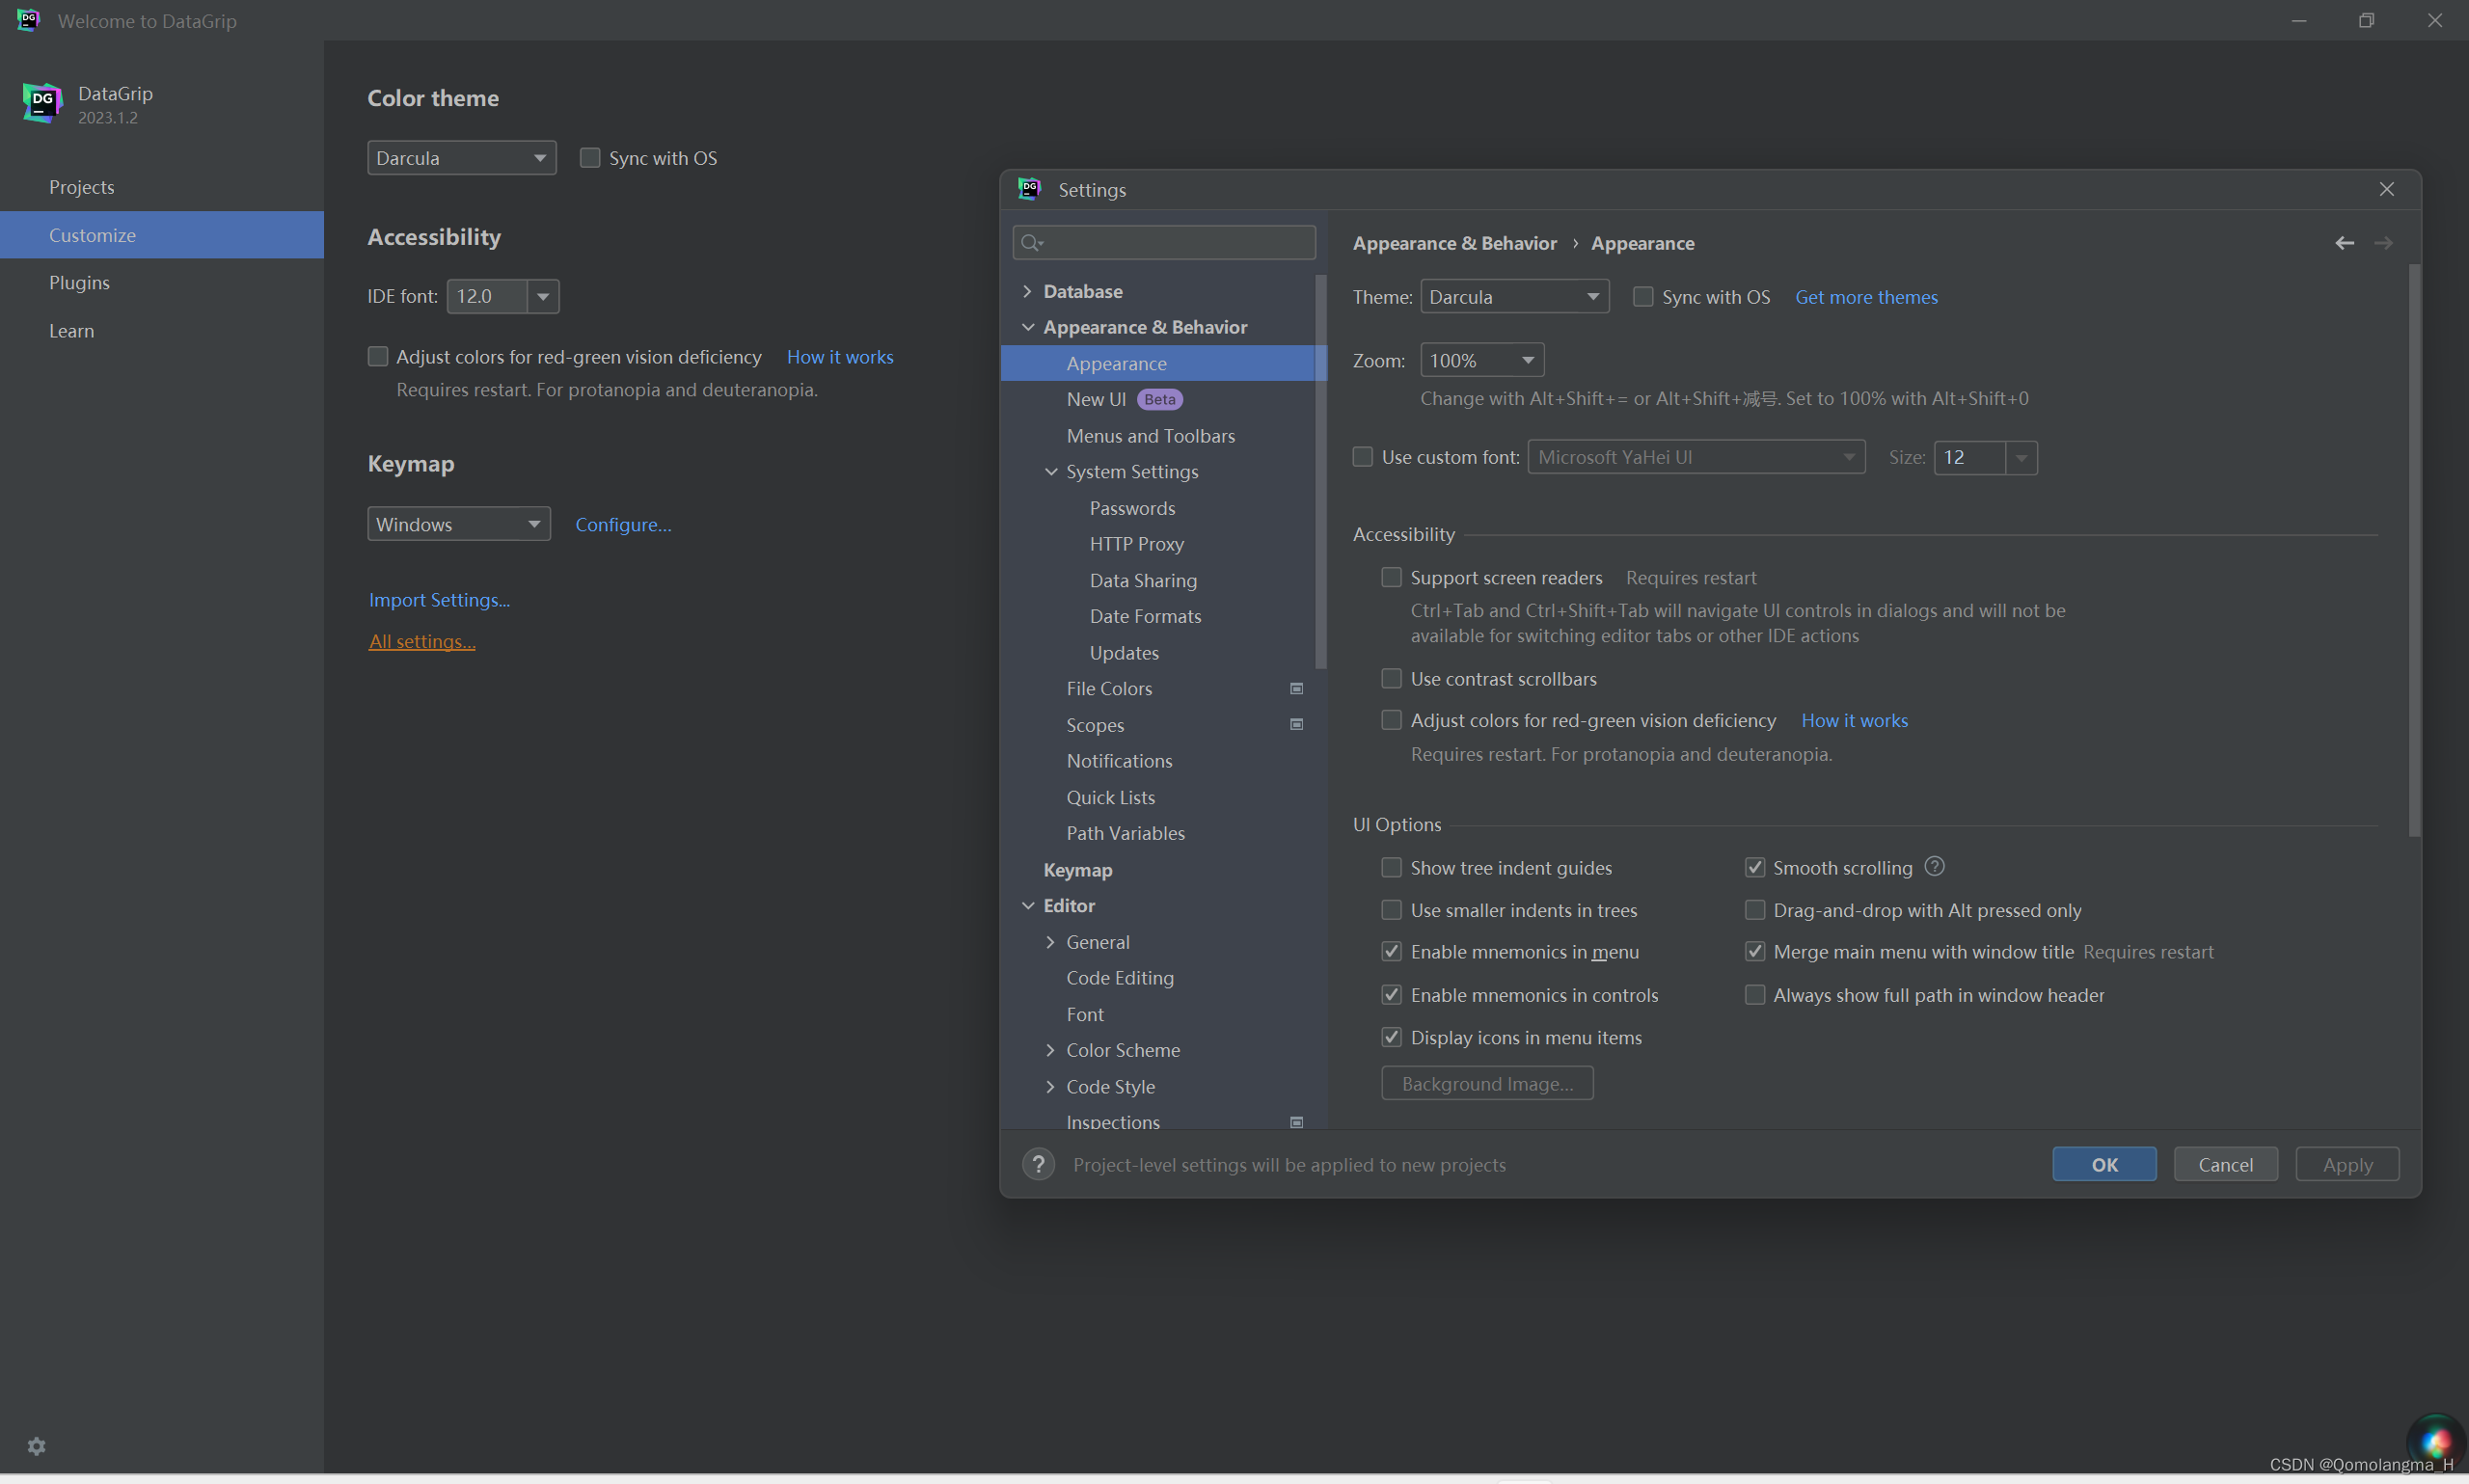The height and width of the screenshot is (1484, 2469).
Task: Click the gear icon in the welcome sidebar
Action: 37,1446
